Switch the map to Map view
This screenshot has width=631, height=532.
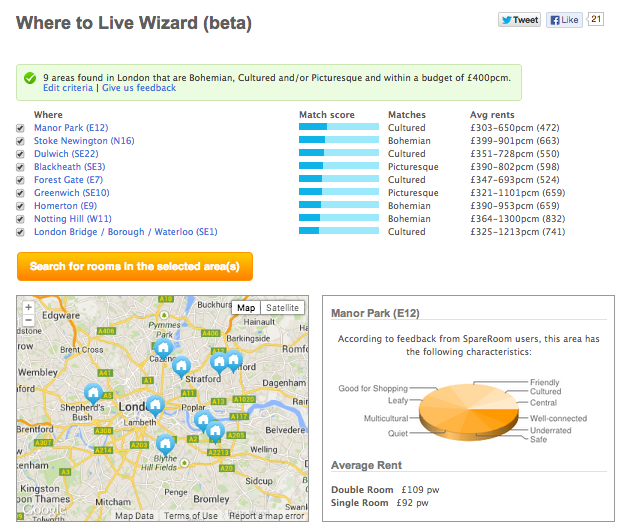tap(246, 308)
